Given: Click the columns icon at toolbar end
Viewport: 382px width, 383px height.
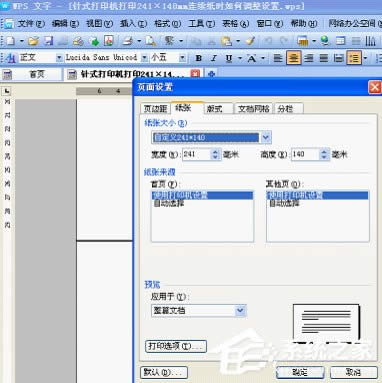Looking at the screenshot, I should [370, 41].
